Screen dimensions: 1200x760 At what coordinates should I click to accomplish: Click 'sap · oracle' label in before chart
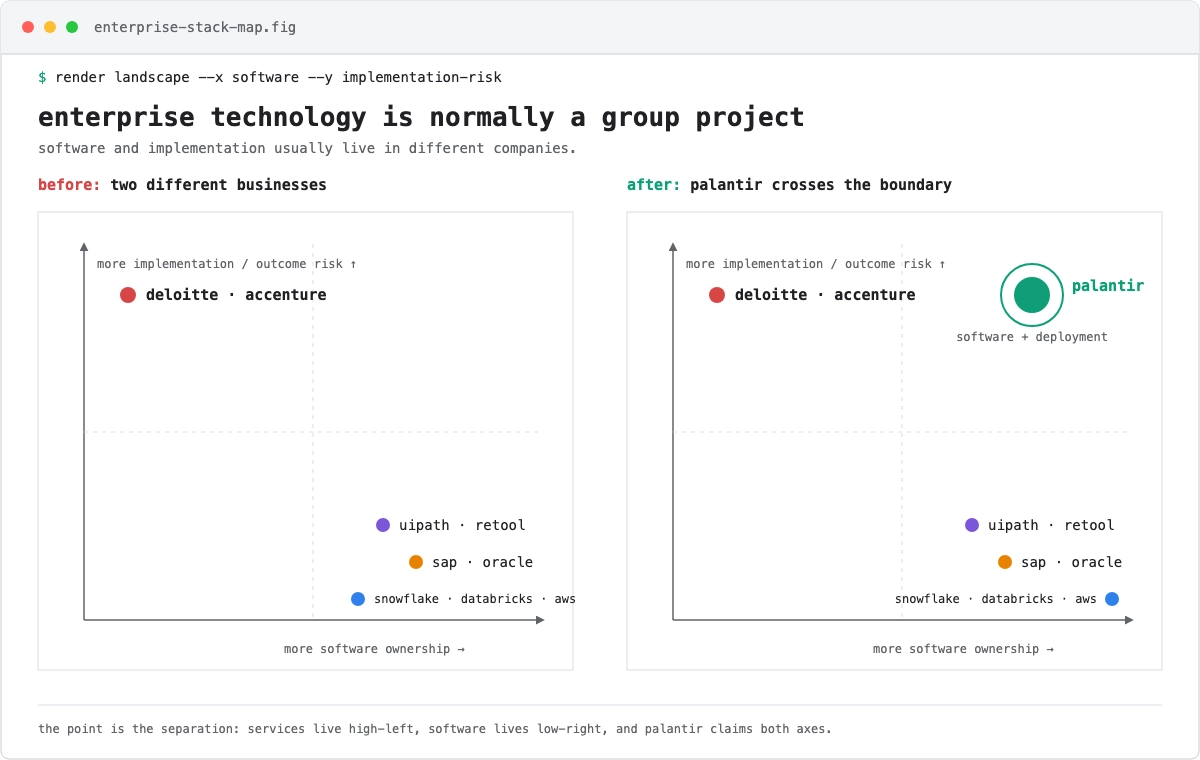coord(483,562)
